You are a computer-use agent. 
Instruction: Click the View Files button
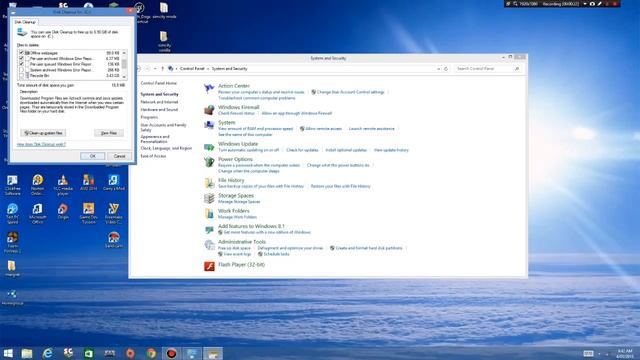[x=109, y=133]
